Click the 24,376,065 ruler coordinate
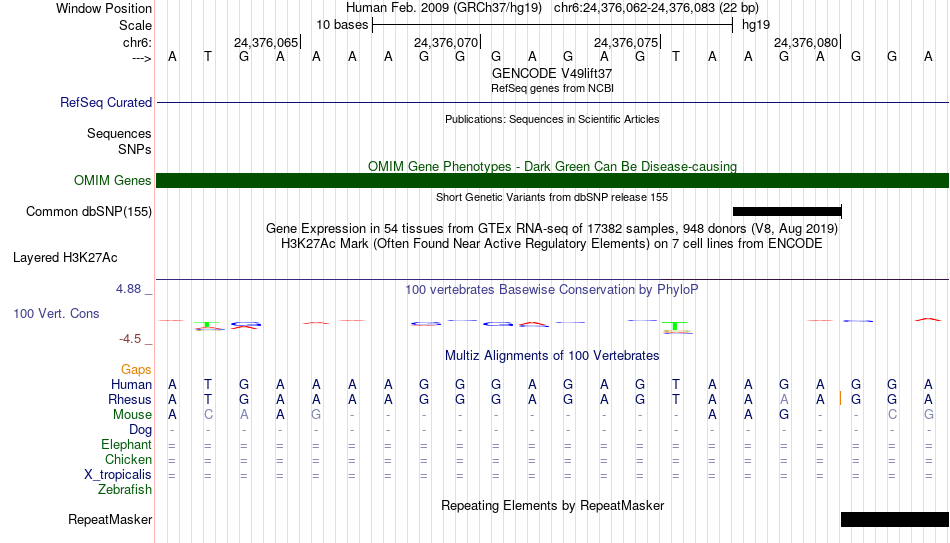 [266, 42]
